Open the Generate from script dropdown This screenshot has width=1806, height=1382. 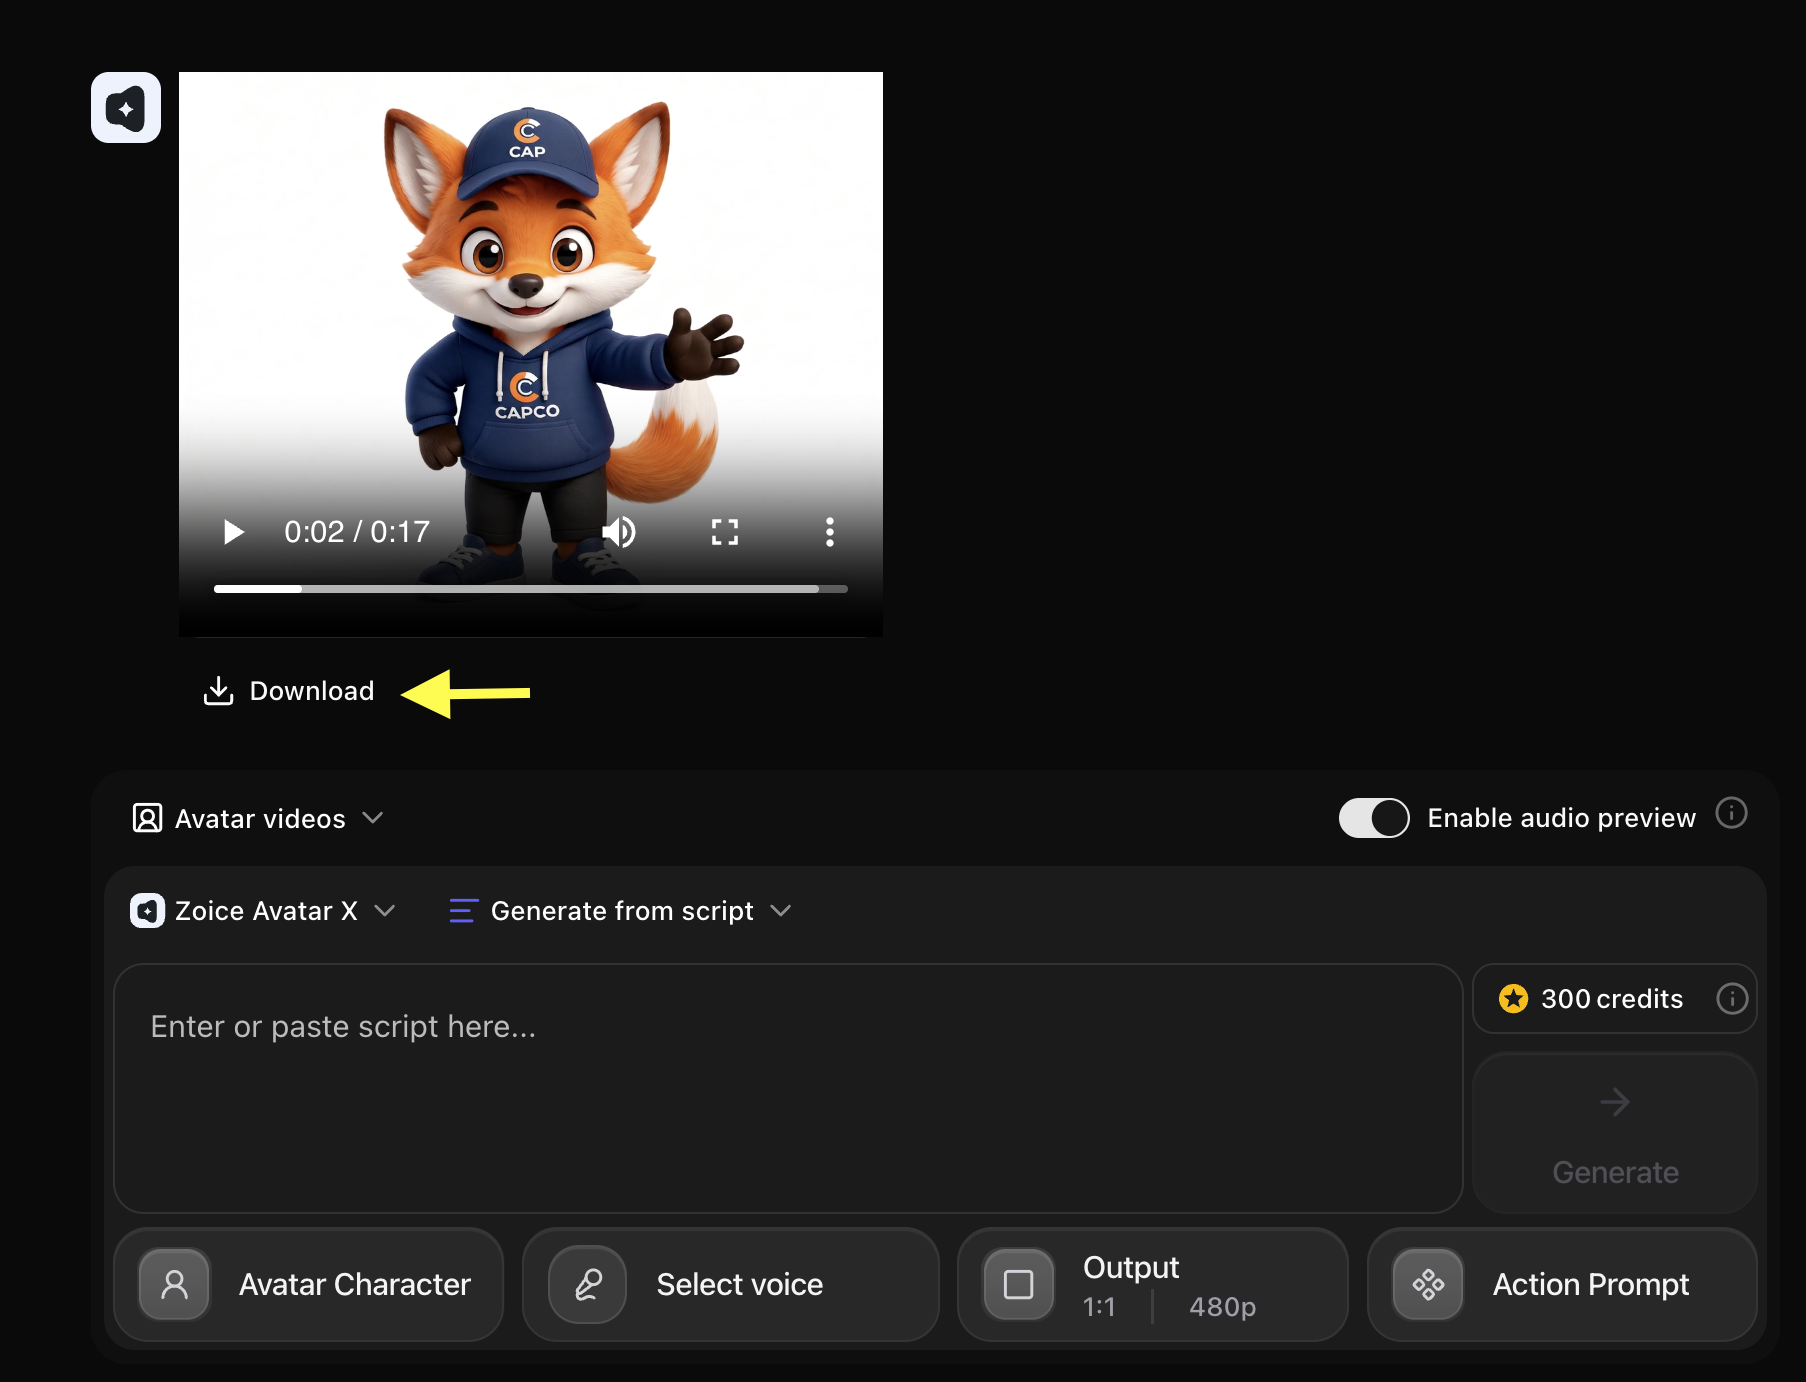pyautogui.click(x=620, y=911)
